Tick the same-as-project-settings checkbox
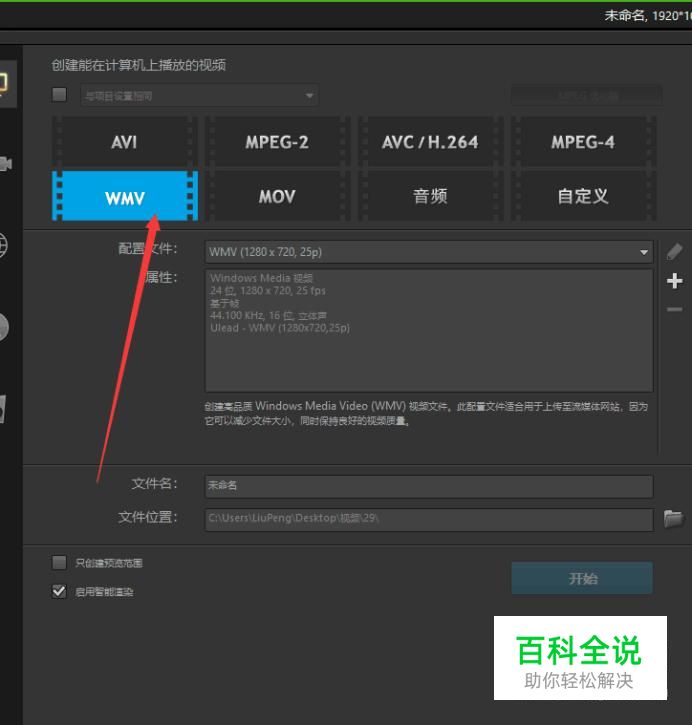 (59, 95)
